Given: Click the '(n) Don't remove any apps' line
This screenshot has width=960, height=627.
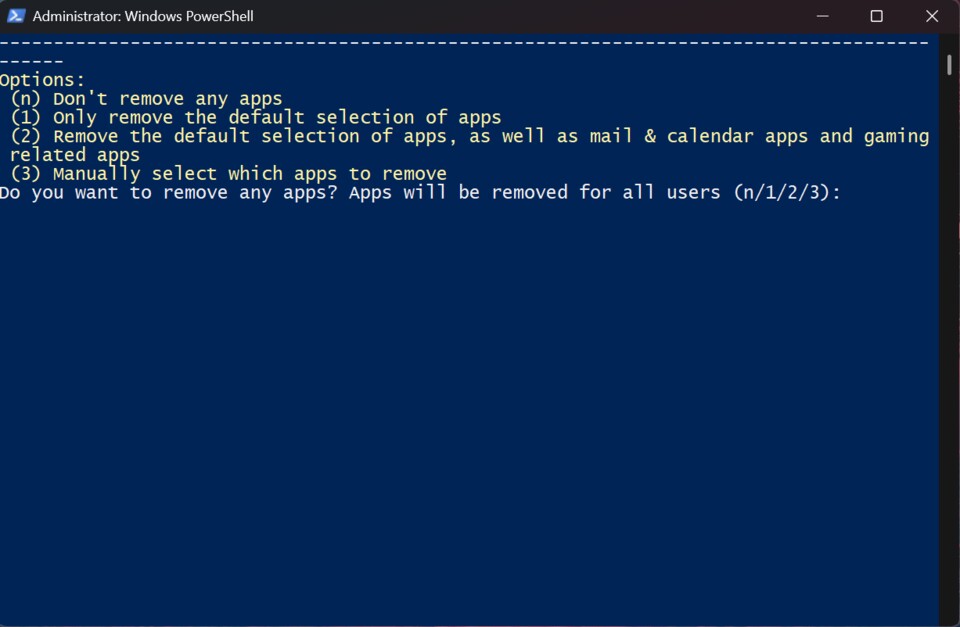Looking at the screenshot, I should coord(146,99).
